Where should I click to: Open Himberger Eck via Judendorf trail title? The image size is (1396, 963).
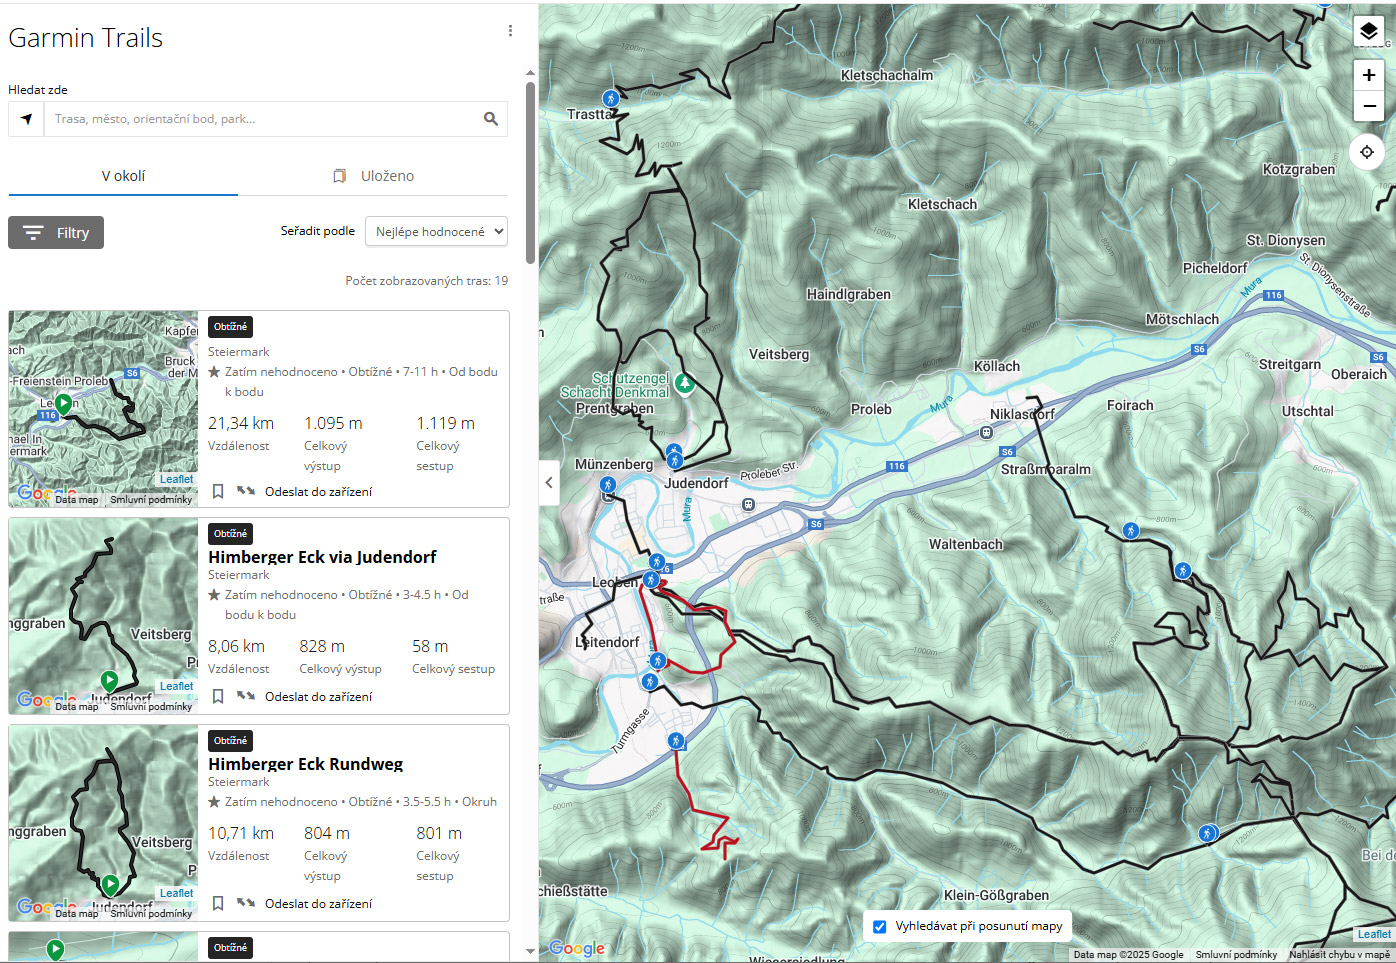pos(322,557)
